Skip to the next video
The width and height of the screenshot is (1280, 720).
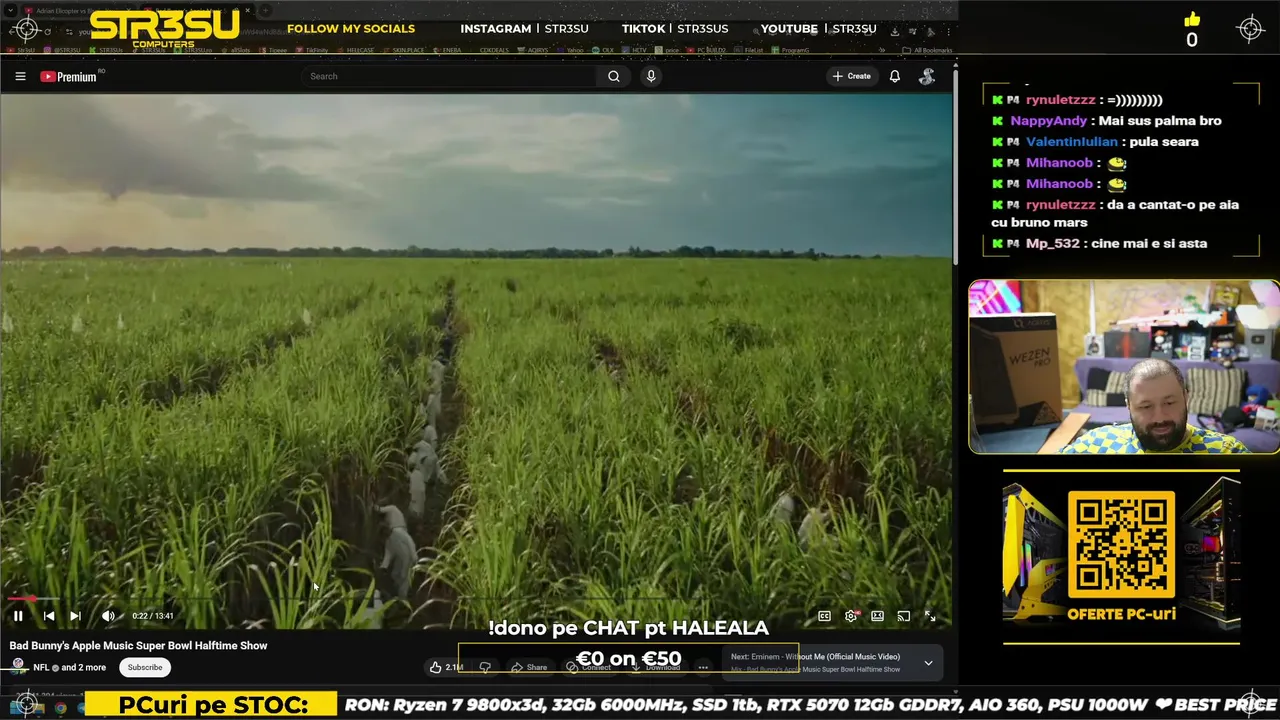coord(75,616)
